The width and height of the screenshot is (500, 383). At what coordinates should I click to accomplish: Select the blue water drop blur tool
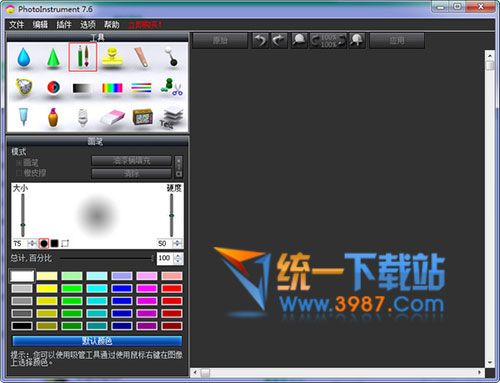tap(24, 57)
